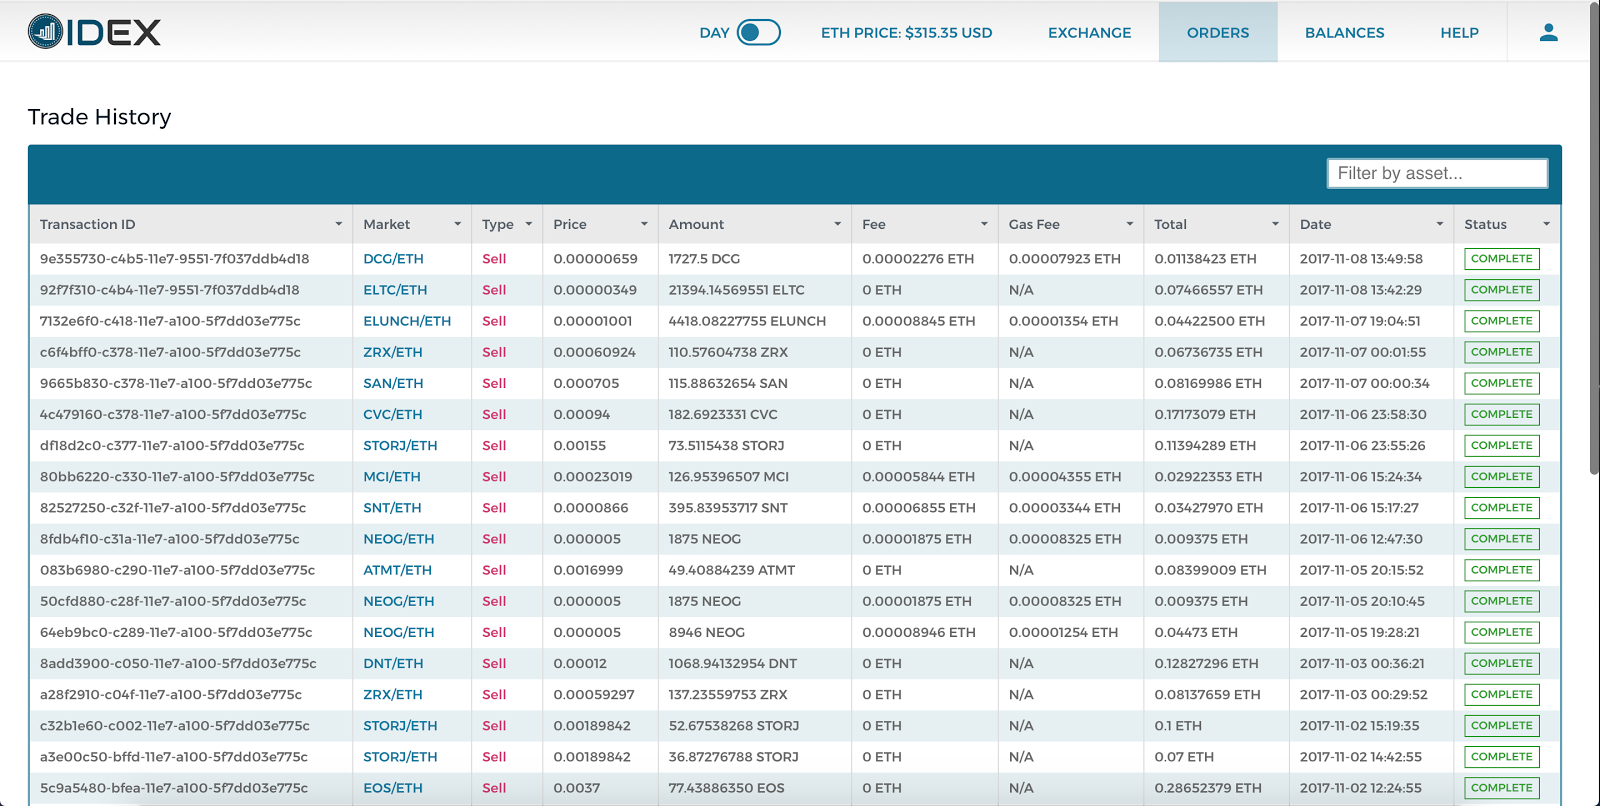1600x806 pixels.
Task: Click date 2017-11-06 23:55:26
Action: click(x=1362, y=446)
